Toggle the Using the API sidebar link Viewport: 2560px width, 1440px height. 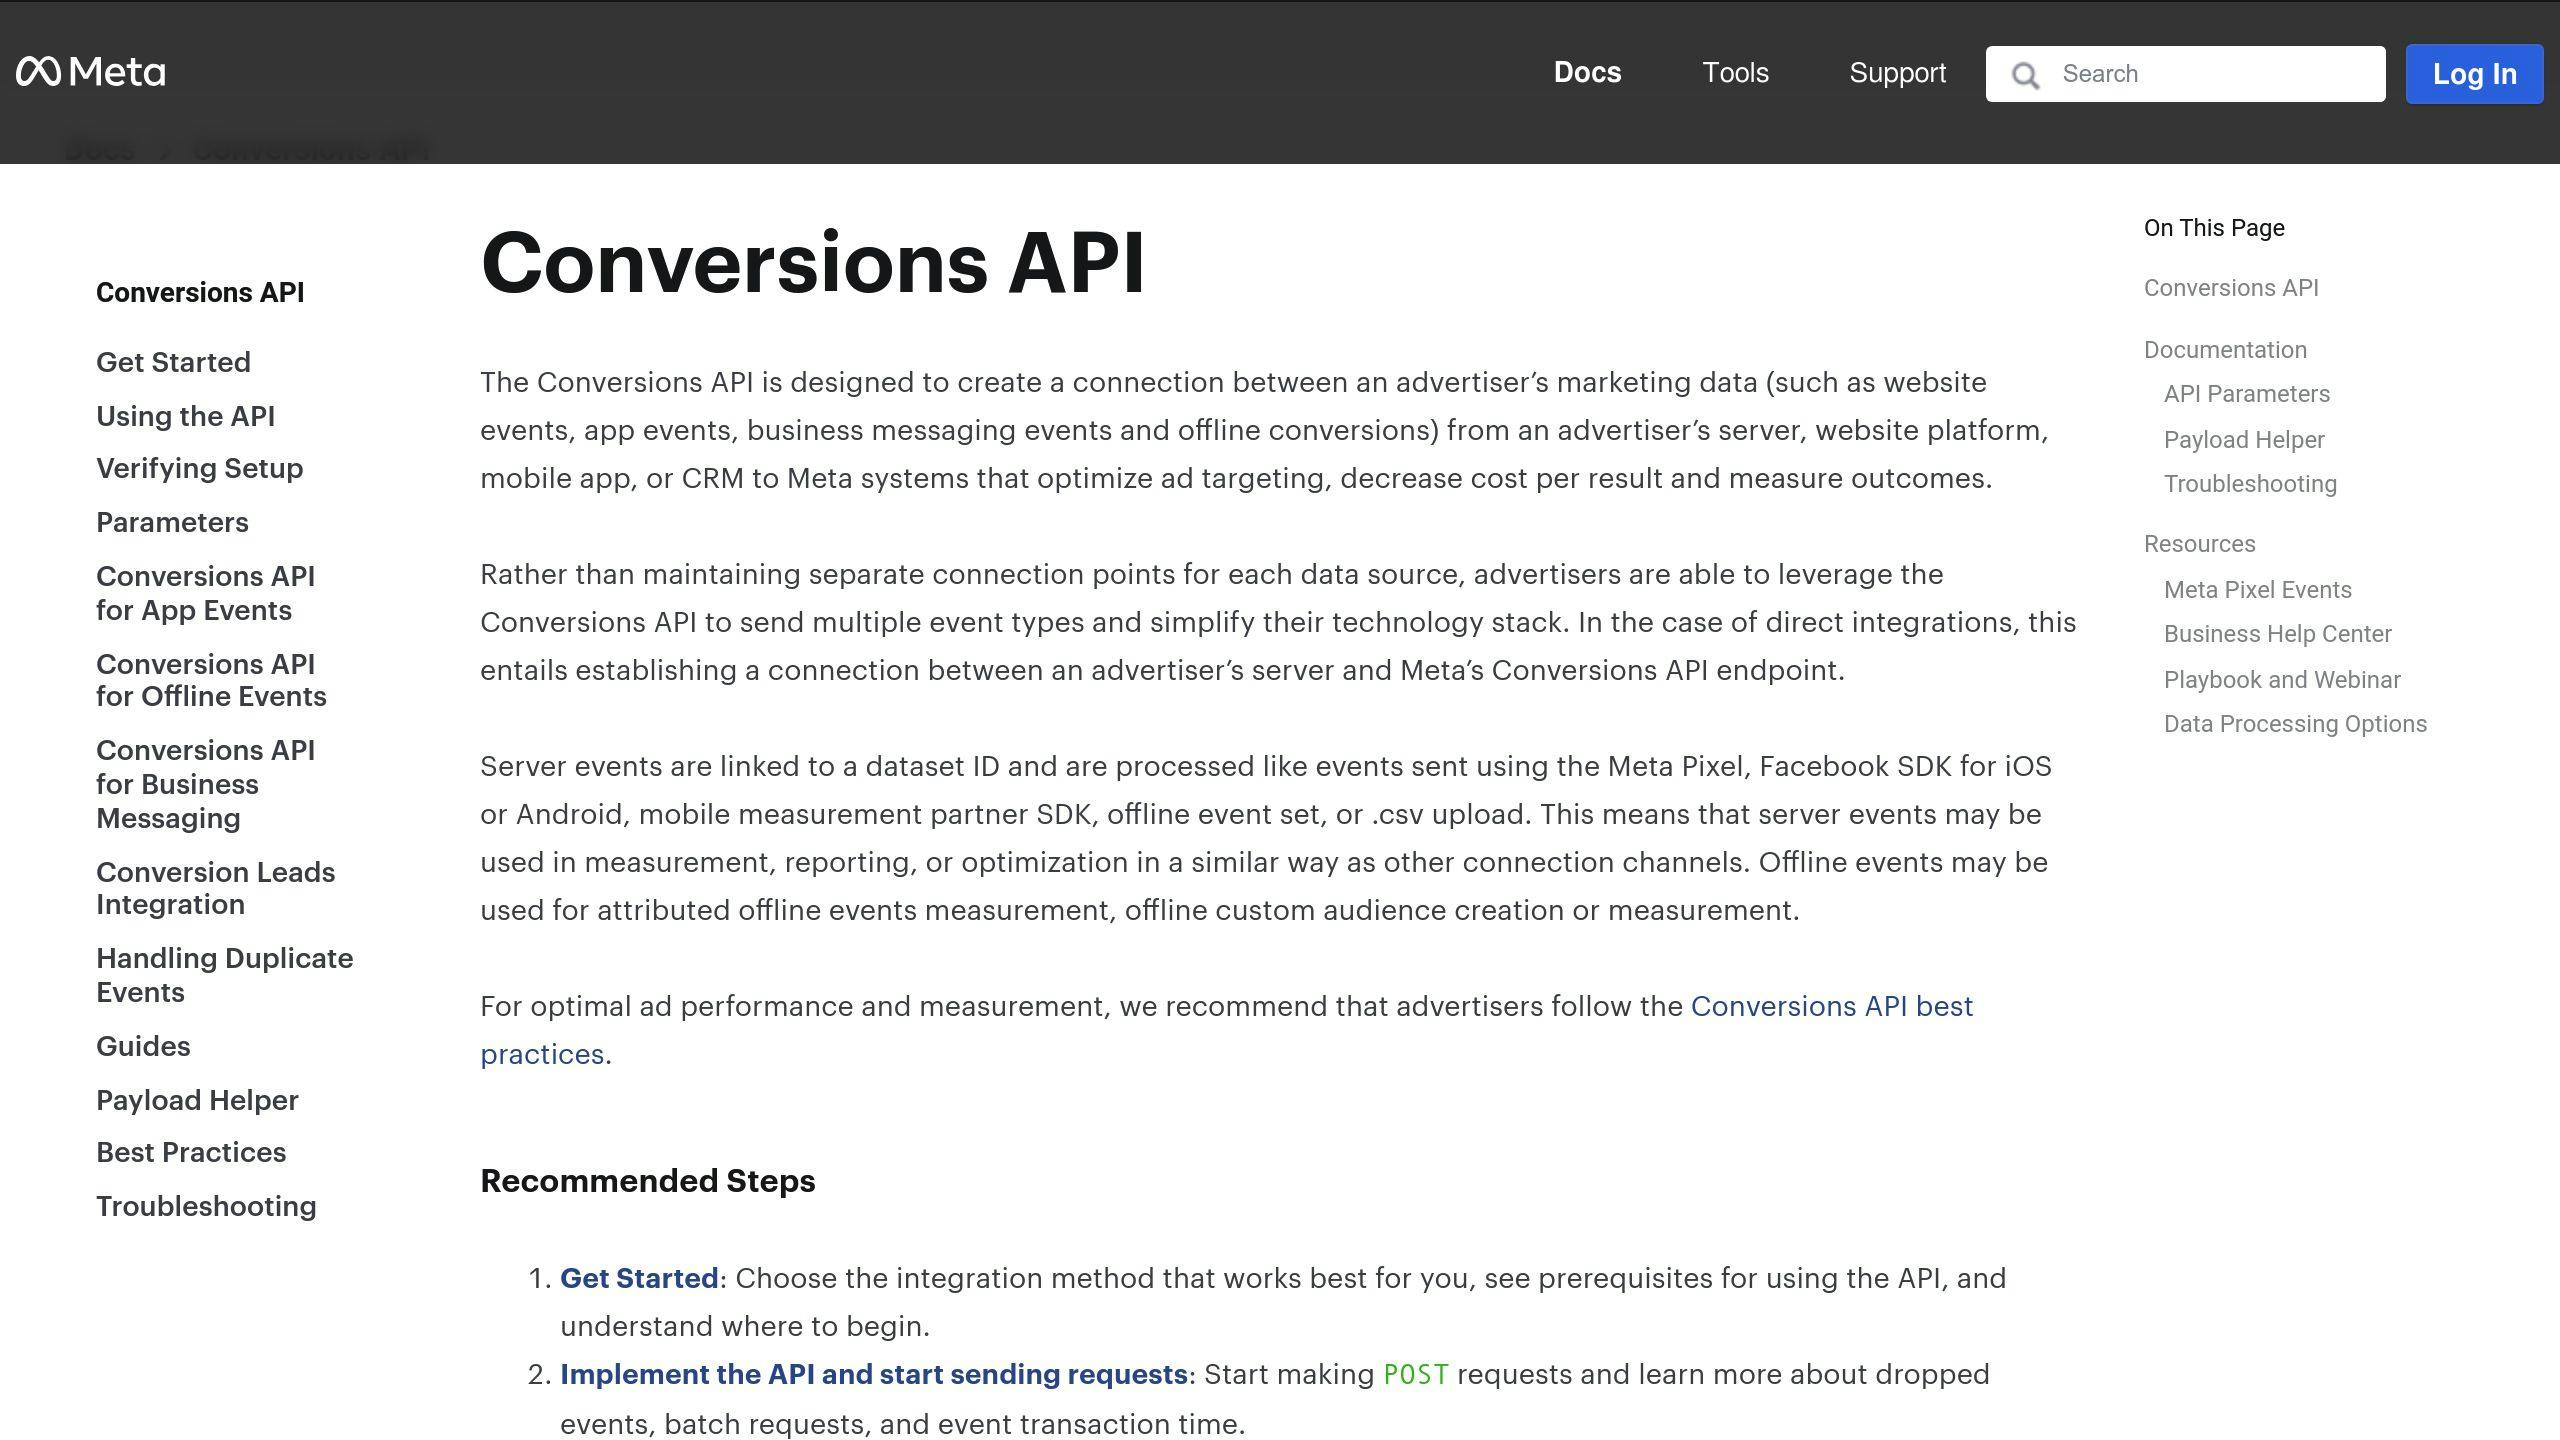[185, 415]
